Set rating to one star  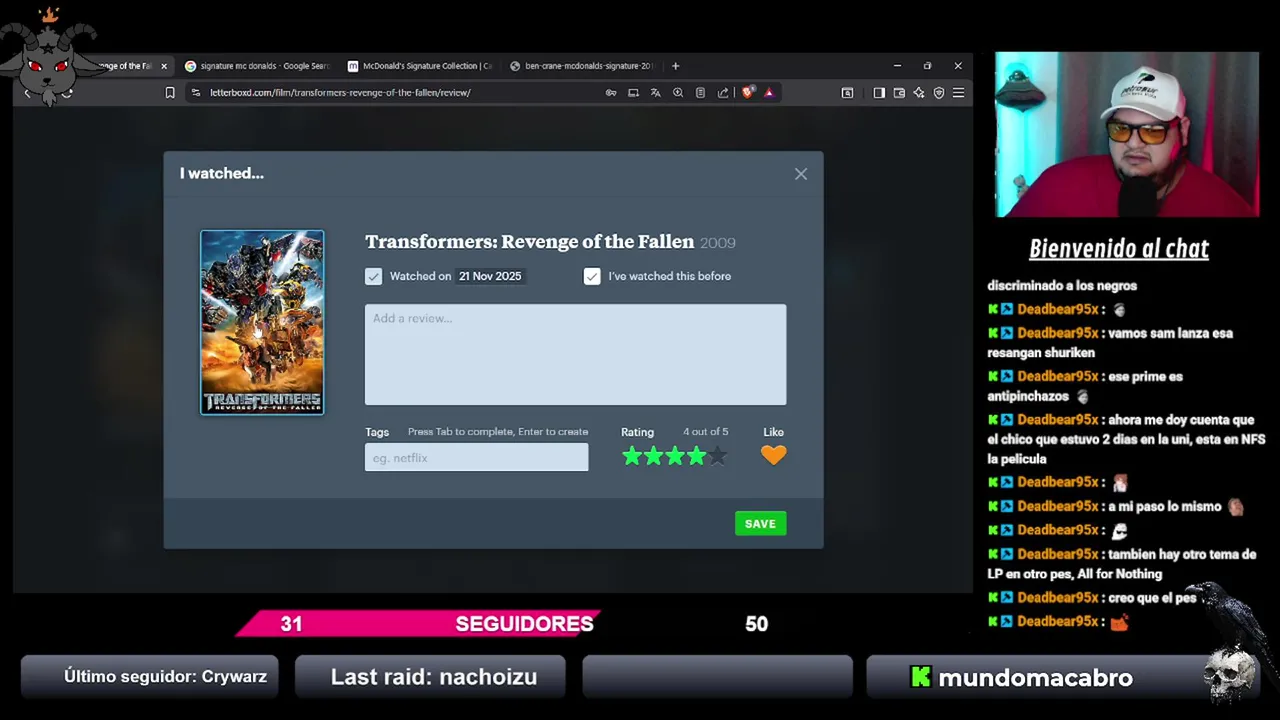coord(632,456)
